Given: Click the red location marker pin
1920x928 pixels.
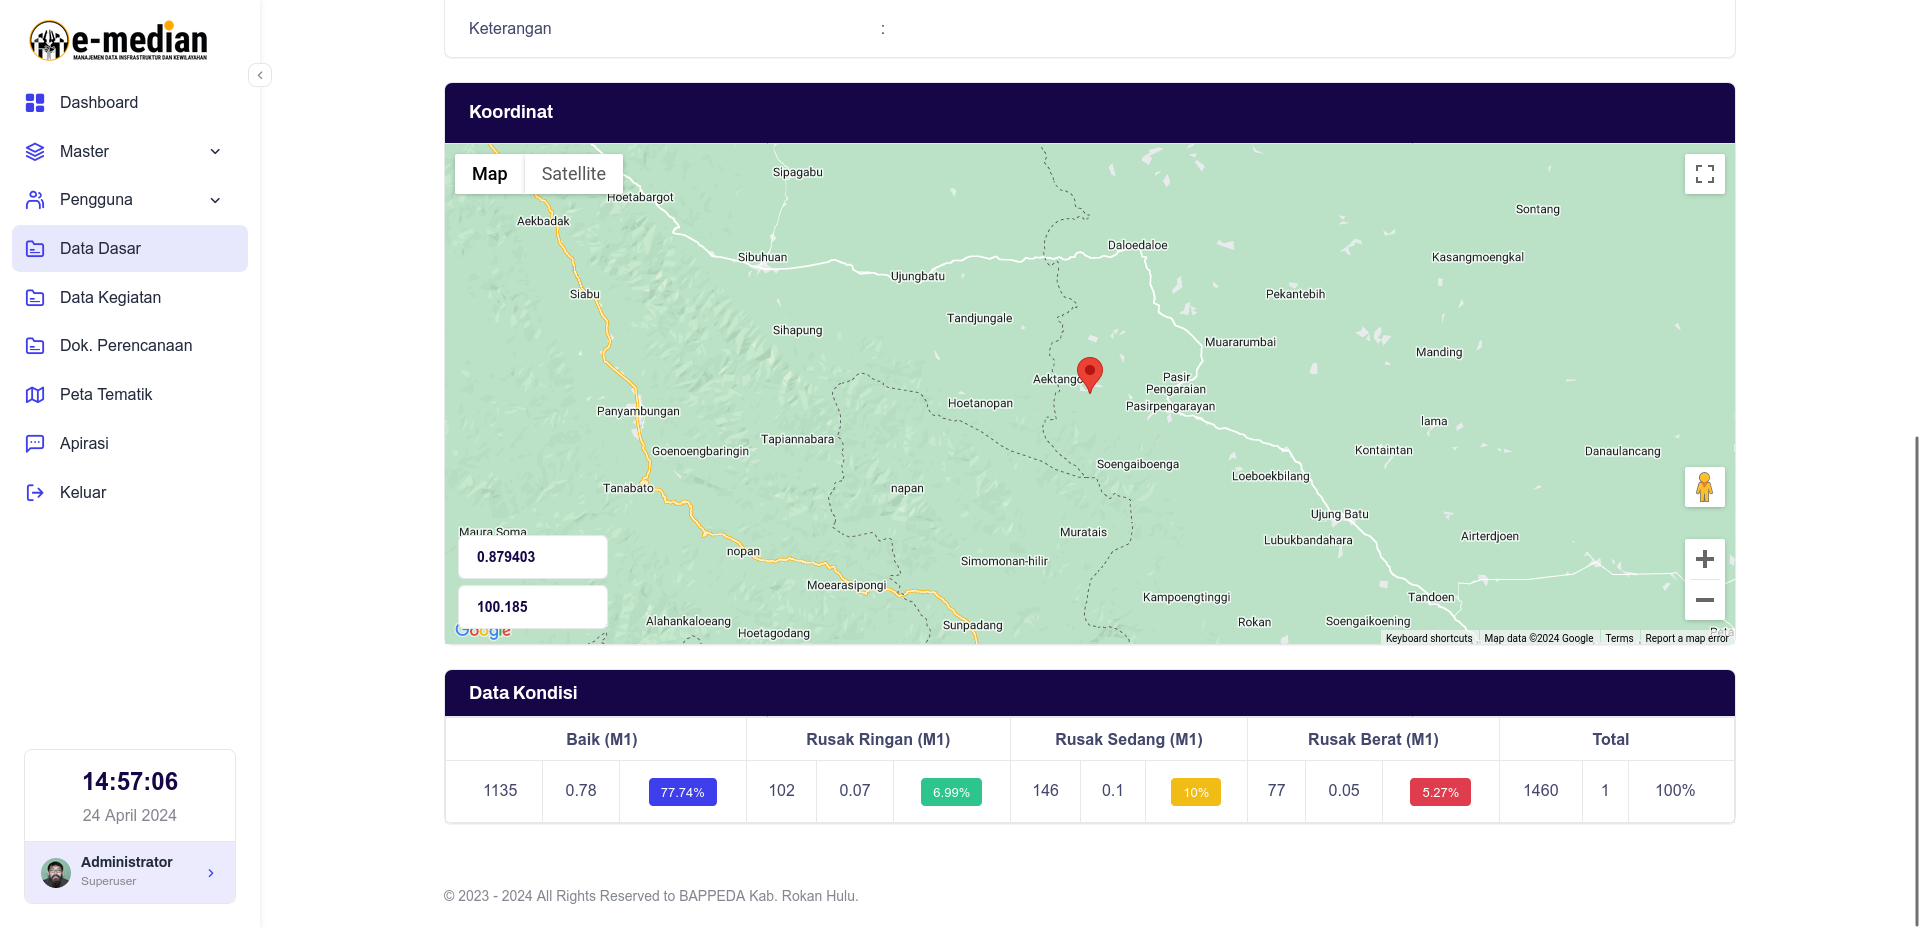Looking at the screenshot, I should [1090, 374].
